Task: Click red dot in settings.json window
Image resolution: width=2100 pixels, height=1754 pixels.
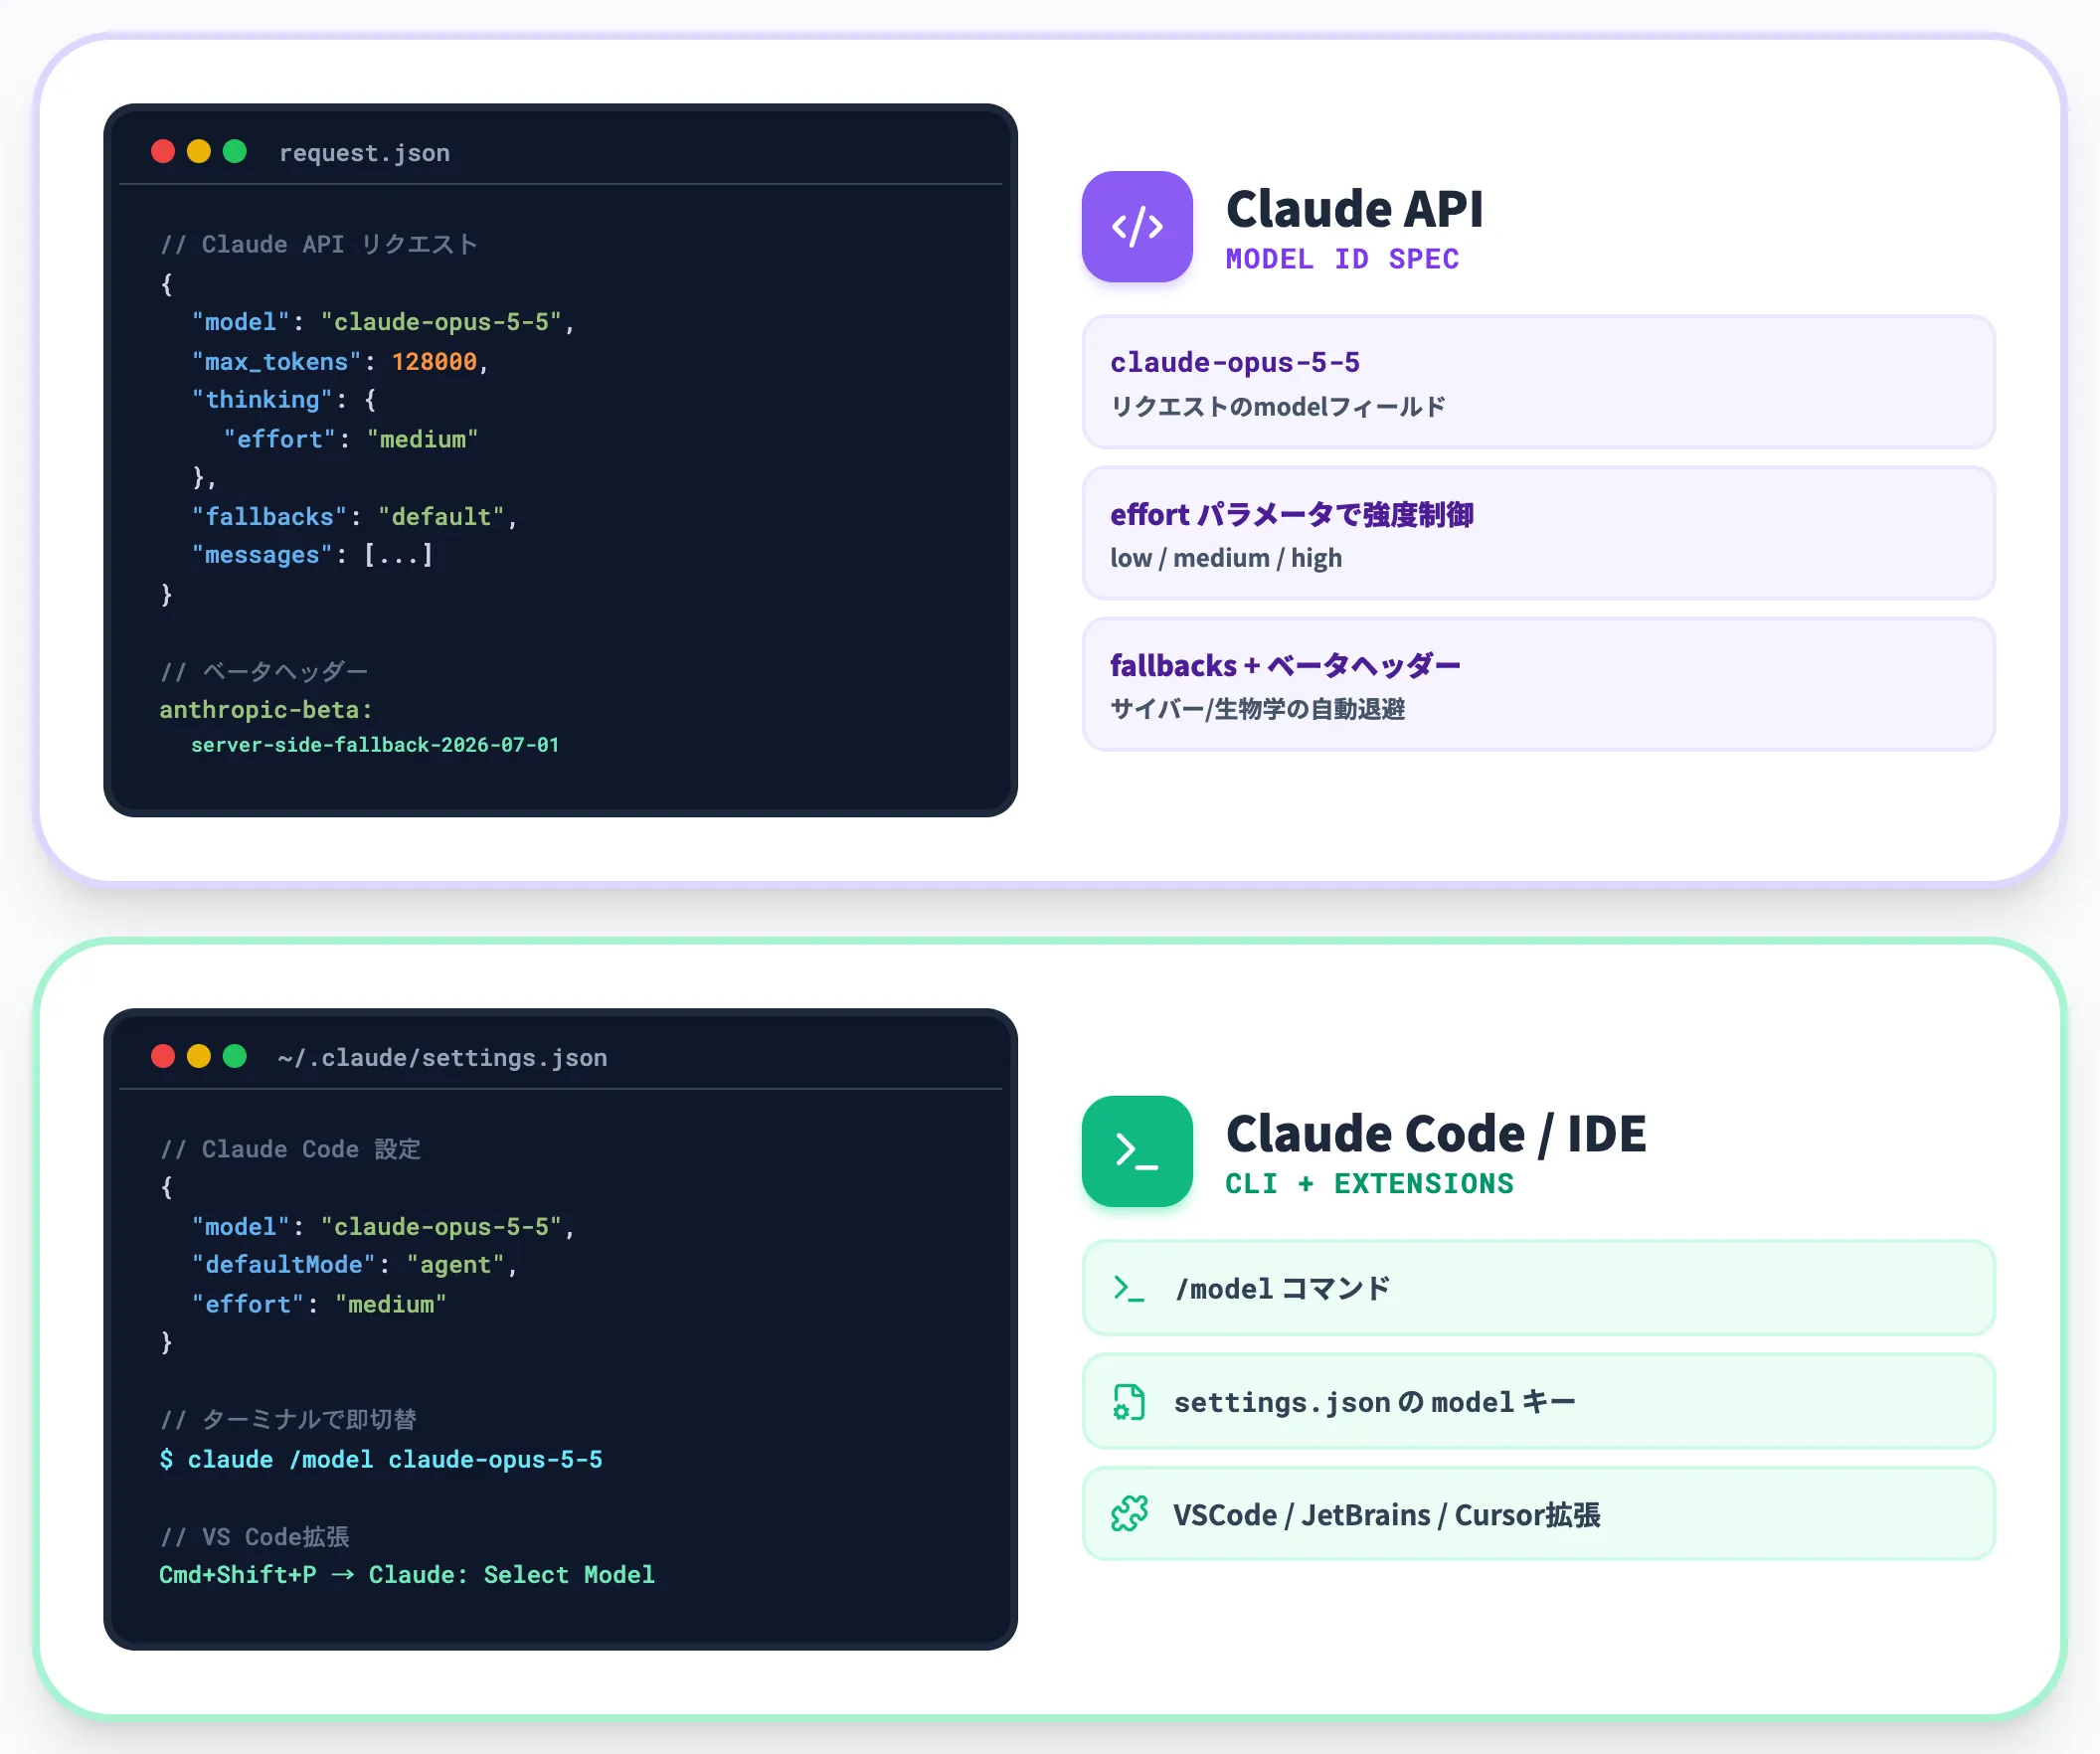Action: pyautogui.click(x=163, y=1056)
